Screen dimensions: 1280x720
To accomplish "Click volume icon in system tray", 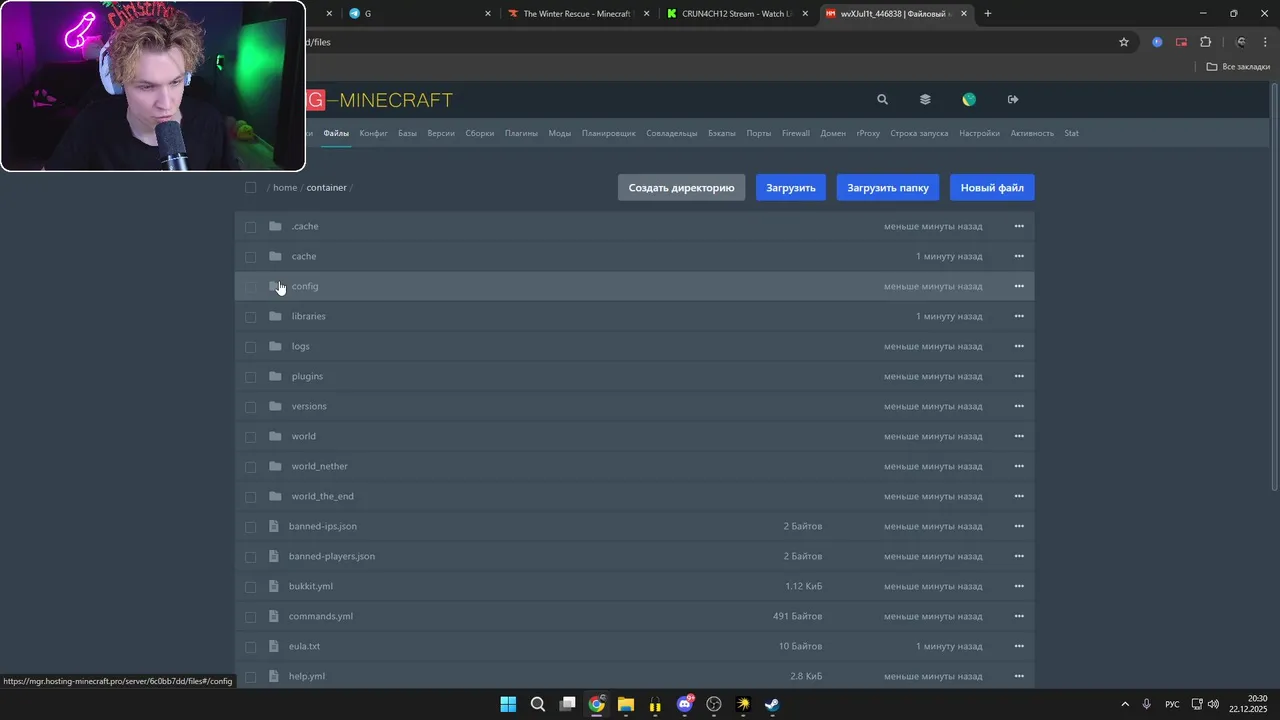I will click(1213, 704).
